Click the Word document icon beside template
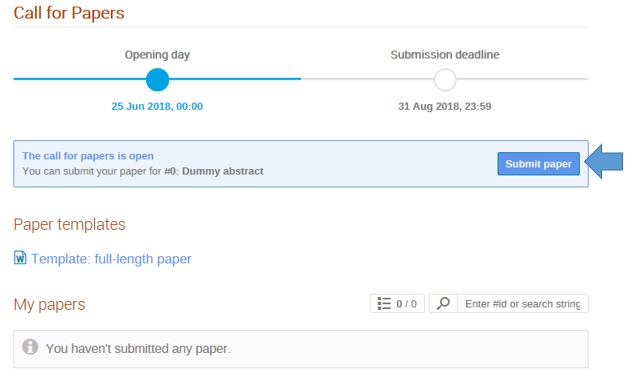This screenshot has height=379, width=633. click(x=20, y=258)
